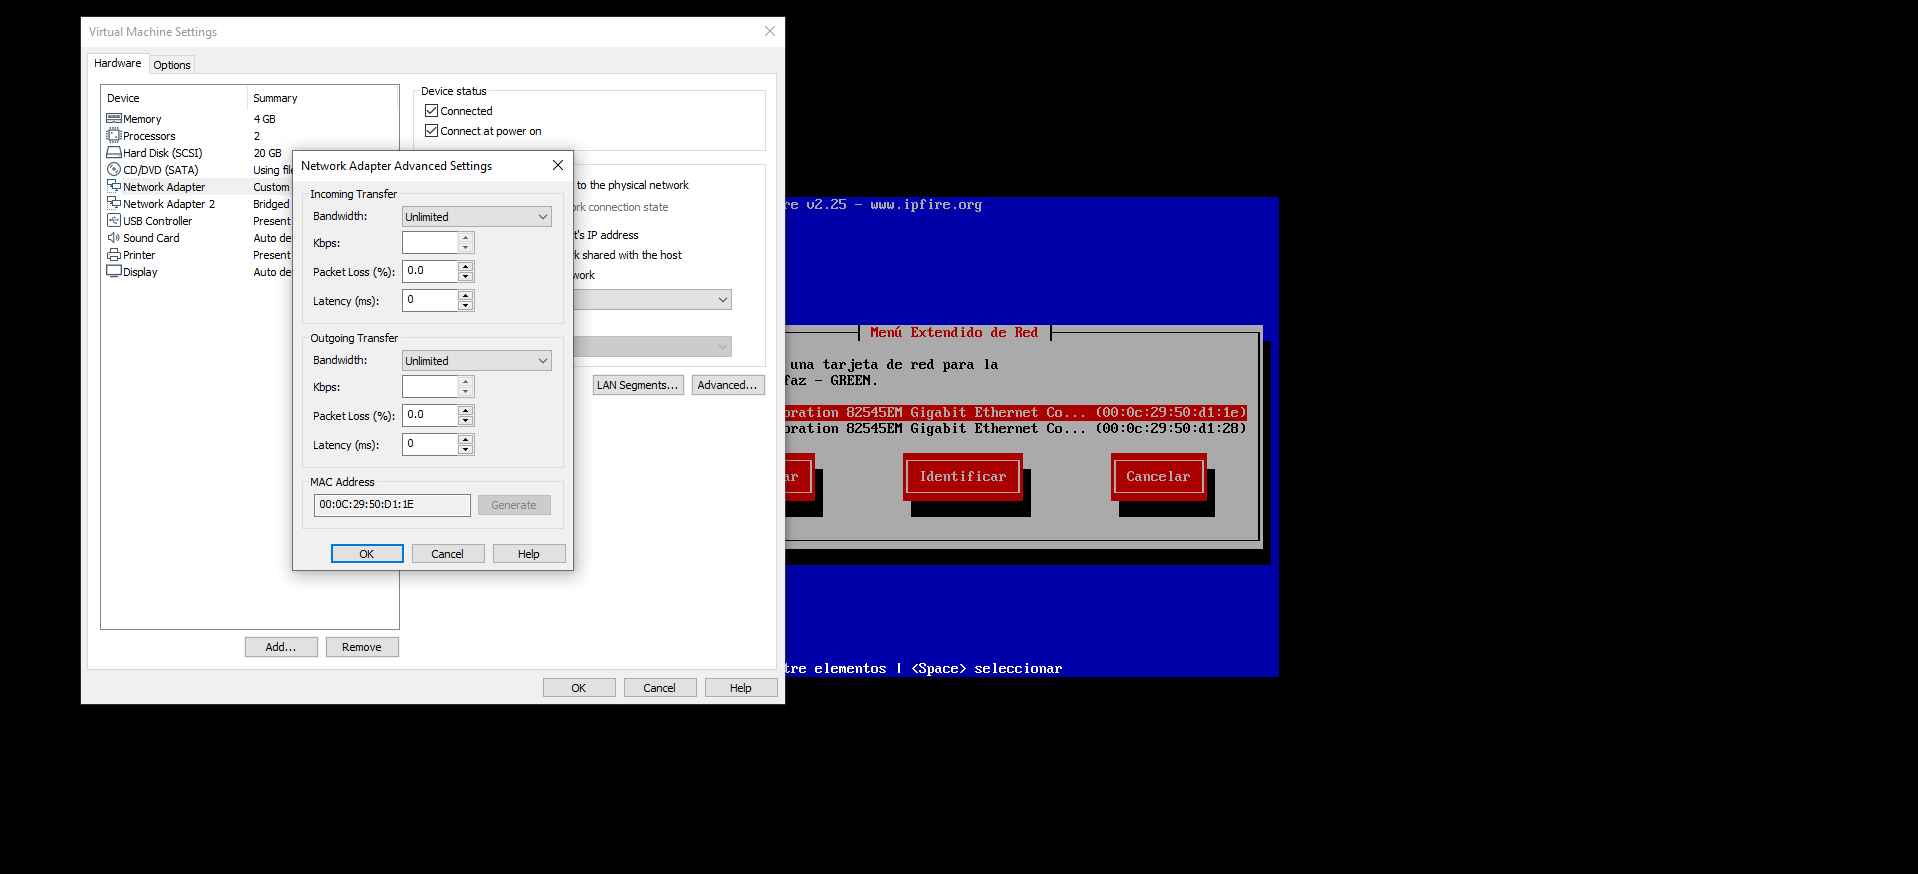Select the network card ending in d1:28
This screenshot has height=874, width=1918.
1016,428
